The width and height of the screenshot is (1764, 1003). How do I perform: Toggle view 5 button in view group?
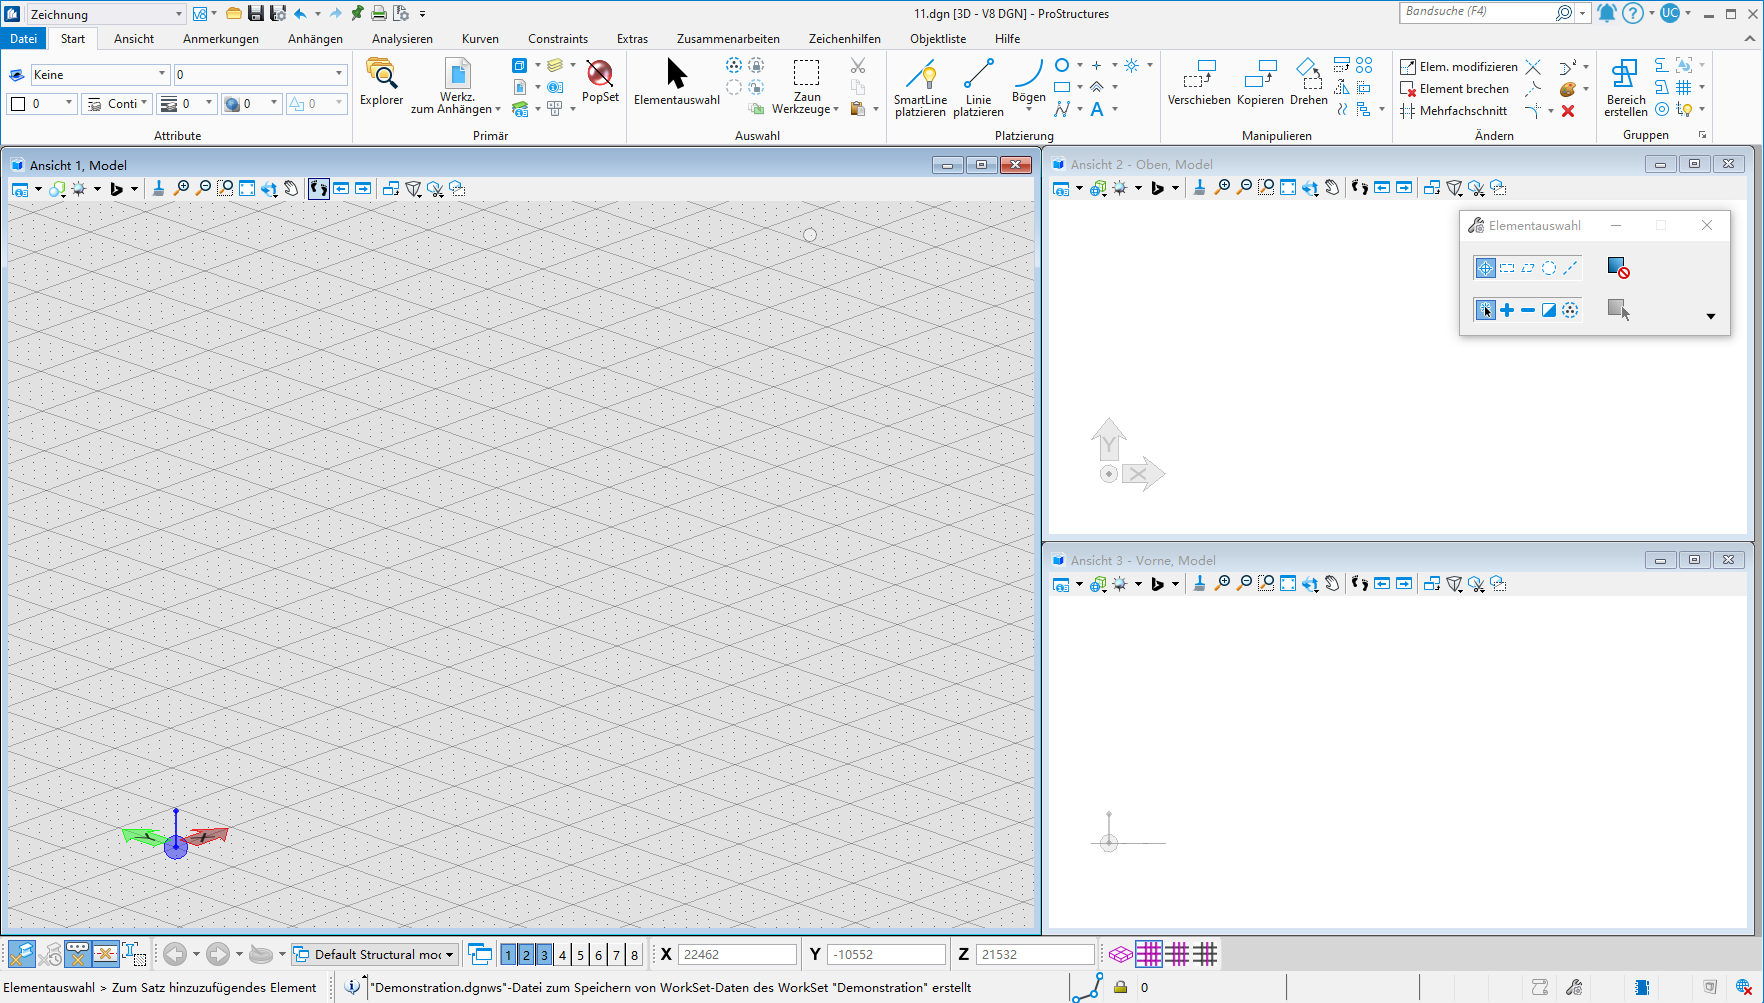pos(580,955)
